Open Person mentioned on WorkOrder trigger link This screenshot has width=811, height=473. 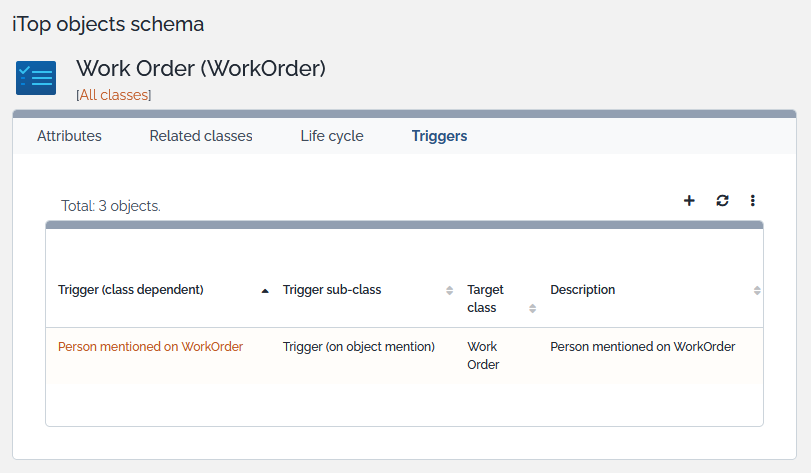pyautogui.click(x=150, y=347)
